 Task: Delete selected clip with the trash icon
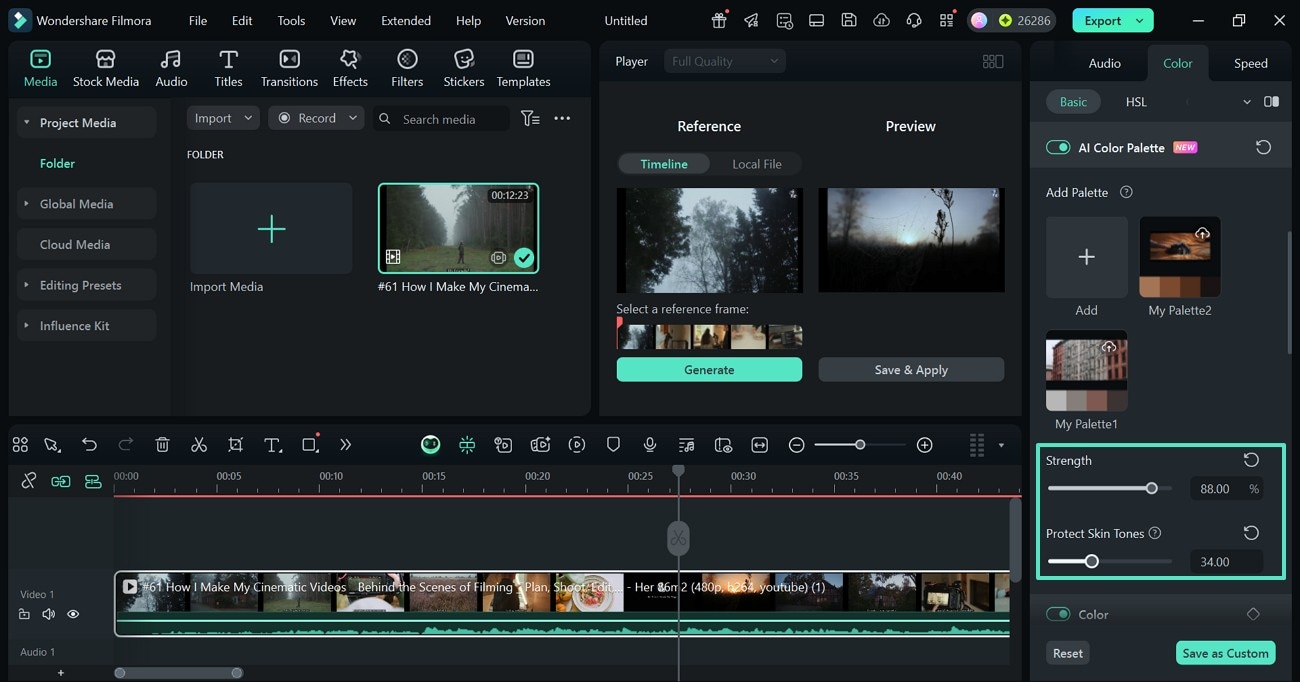pos(163,445)
